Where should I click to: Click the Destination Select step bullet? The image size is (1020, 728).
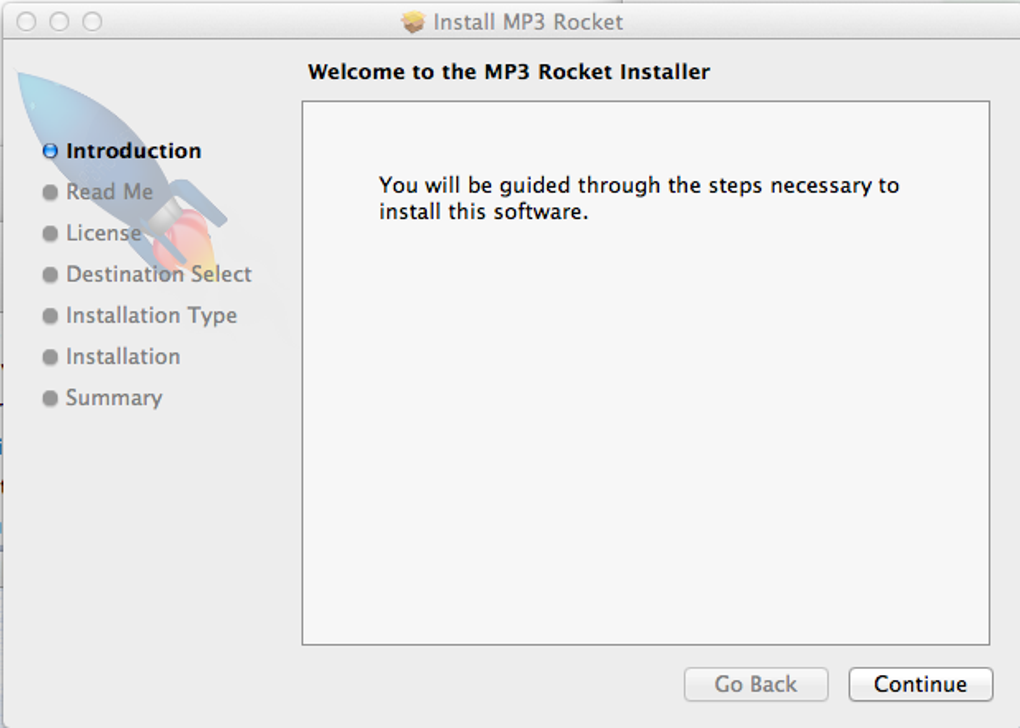tap(50, 275)
